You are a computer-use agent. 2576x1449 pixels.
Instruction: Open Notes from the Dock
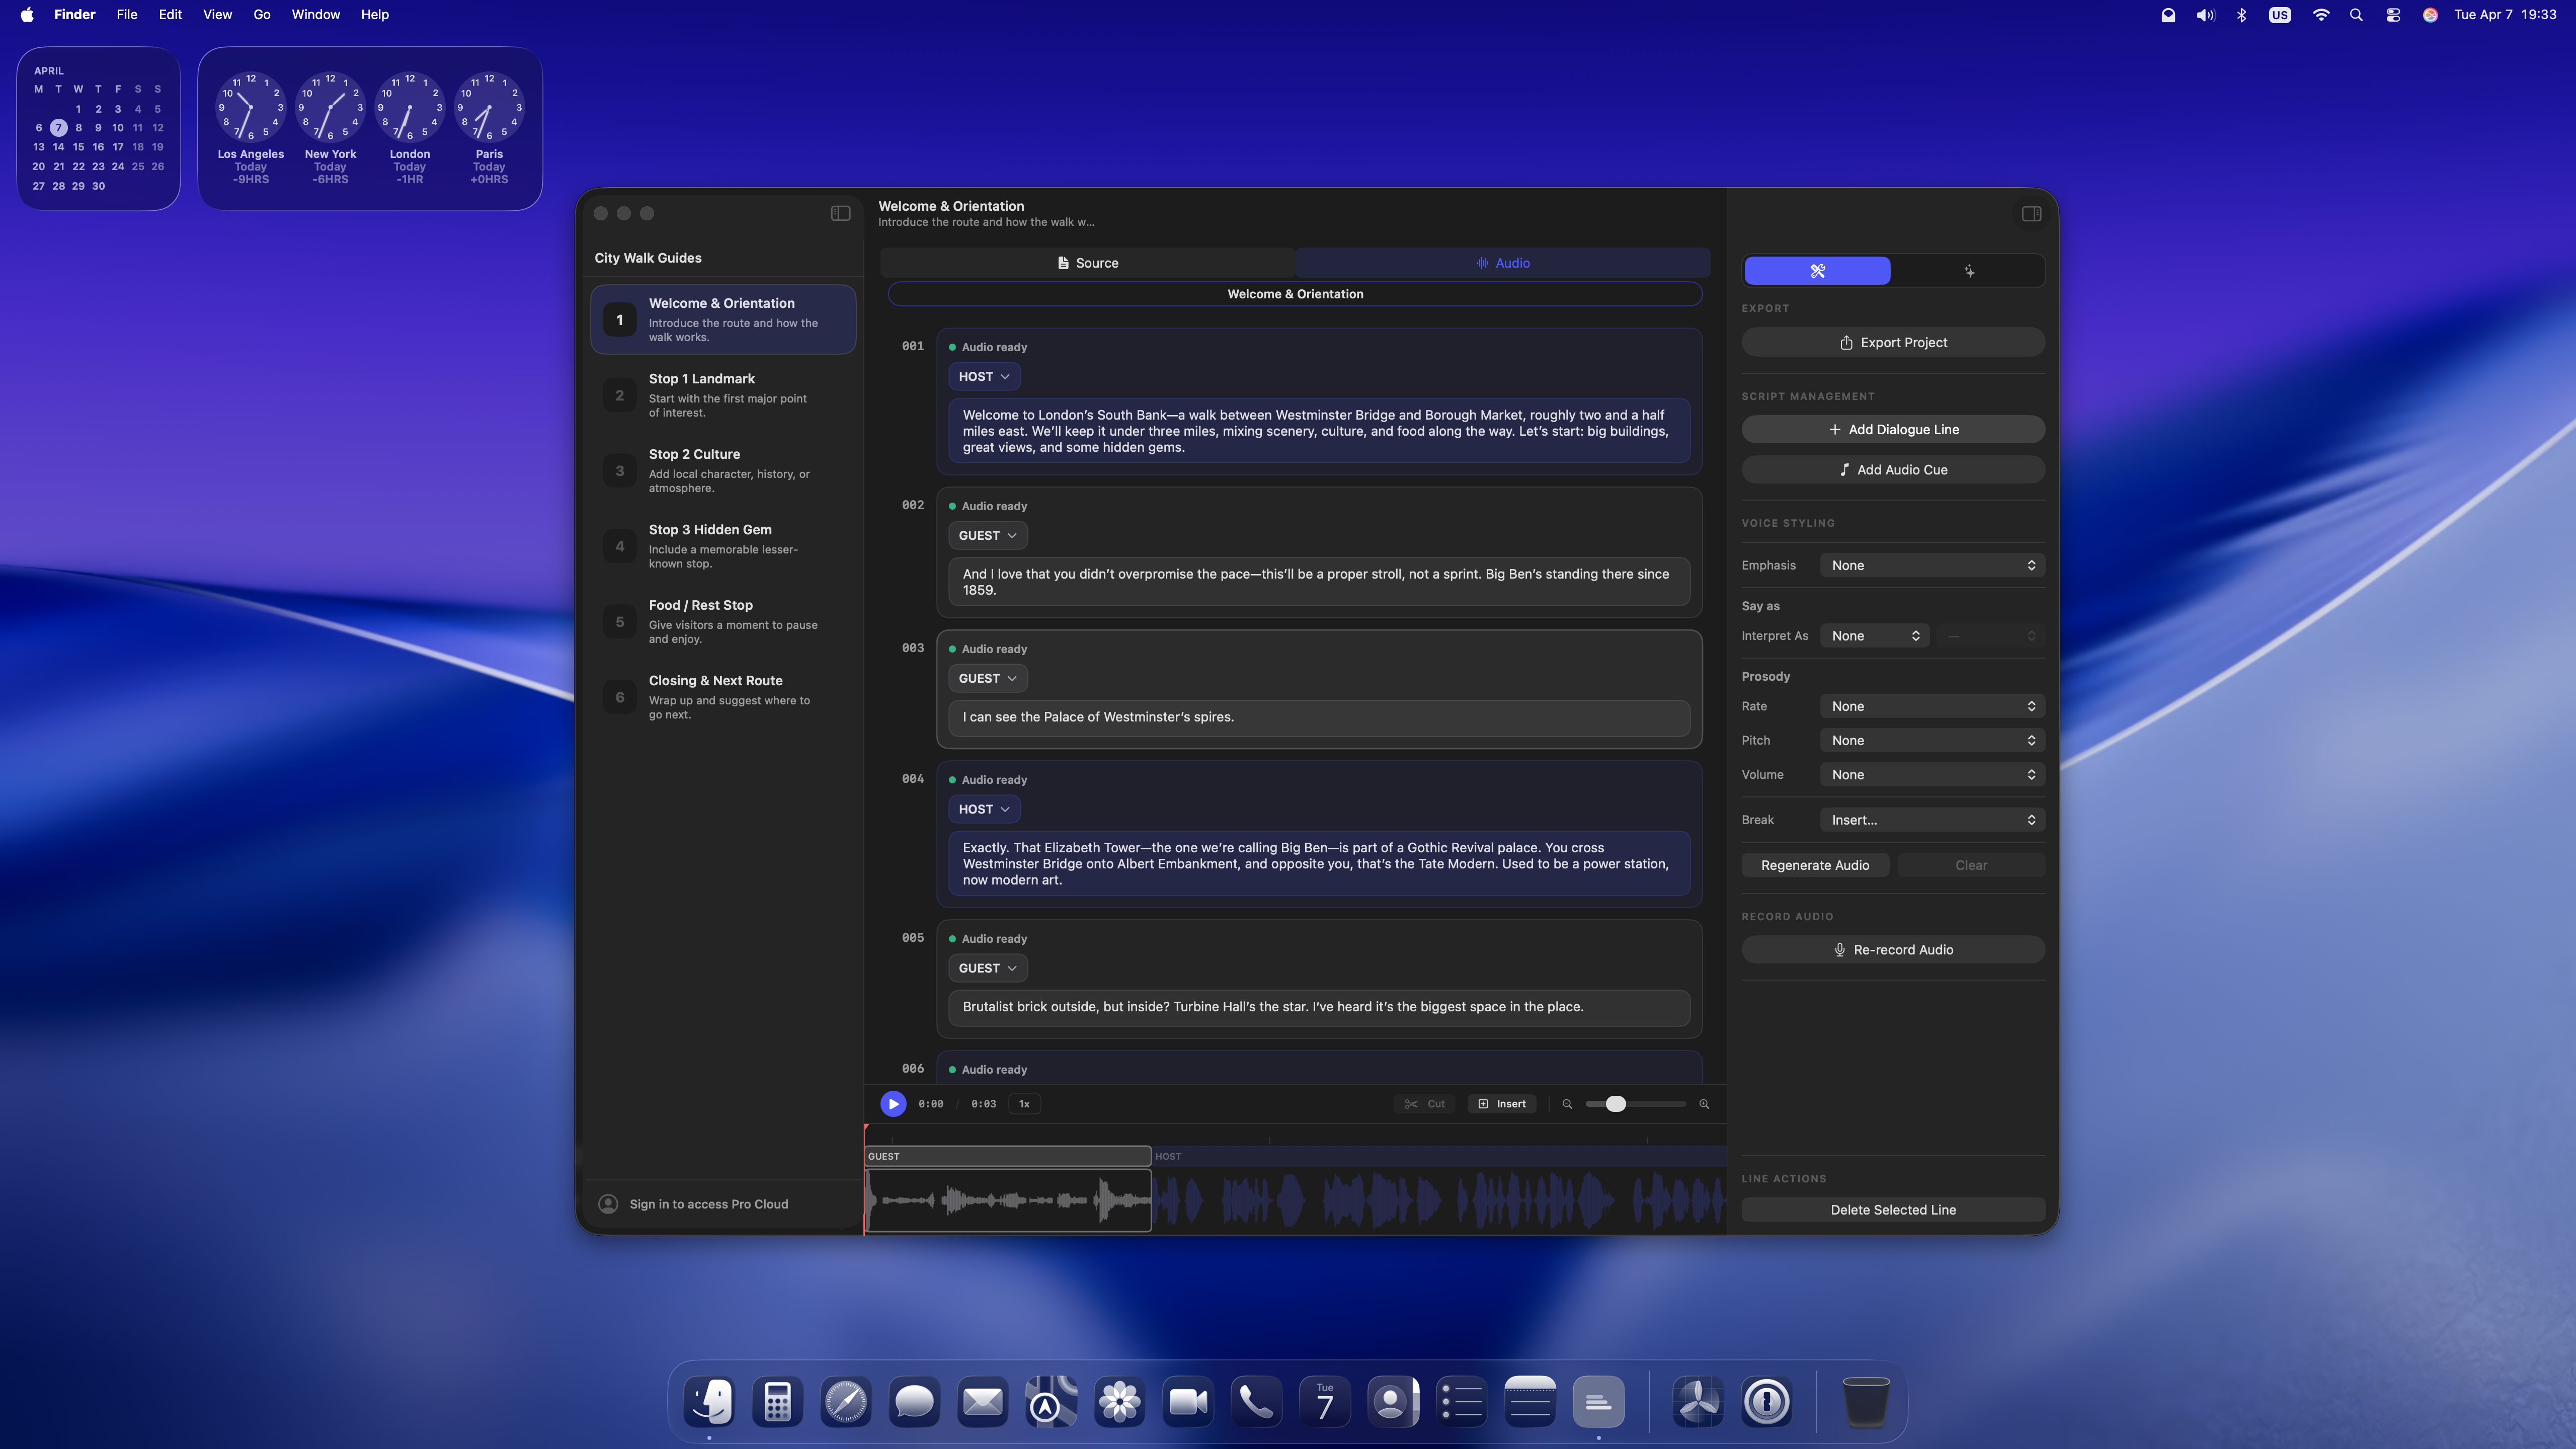tap(1530, 1401)
